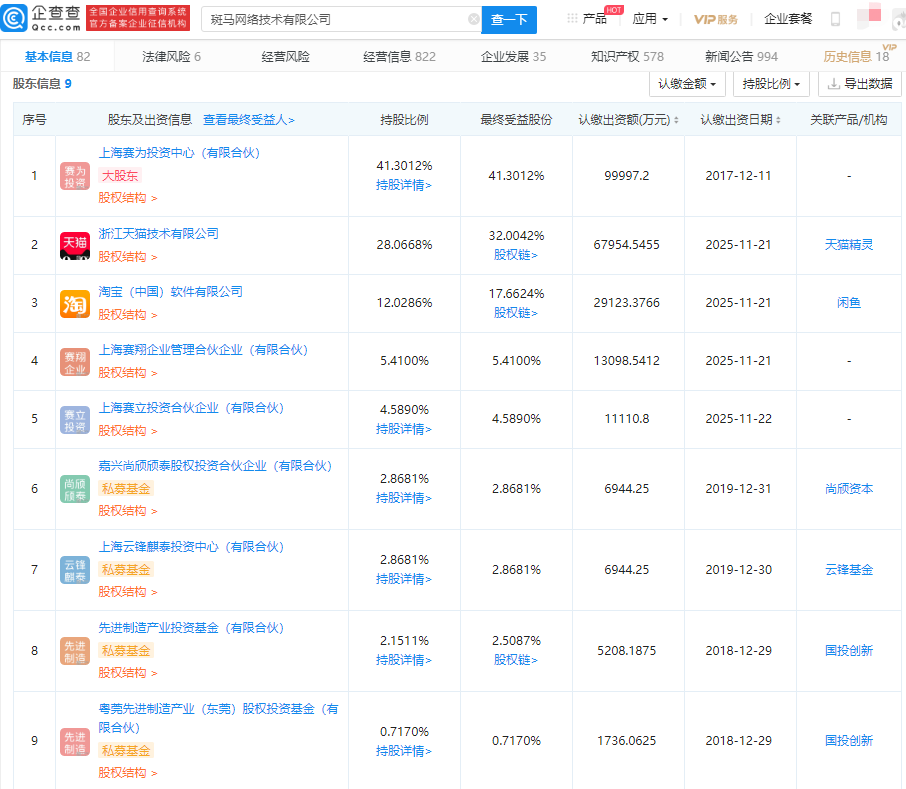This screenshot has height=789, width=906.
Task: Expand 股权结构 for 浙江天猫技术有限公司
Action: click(x=127, y=257)
